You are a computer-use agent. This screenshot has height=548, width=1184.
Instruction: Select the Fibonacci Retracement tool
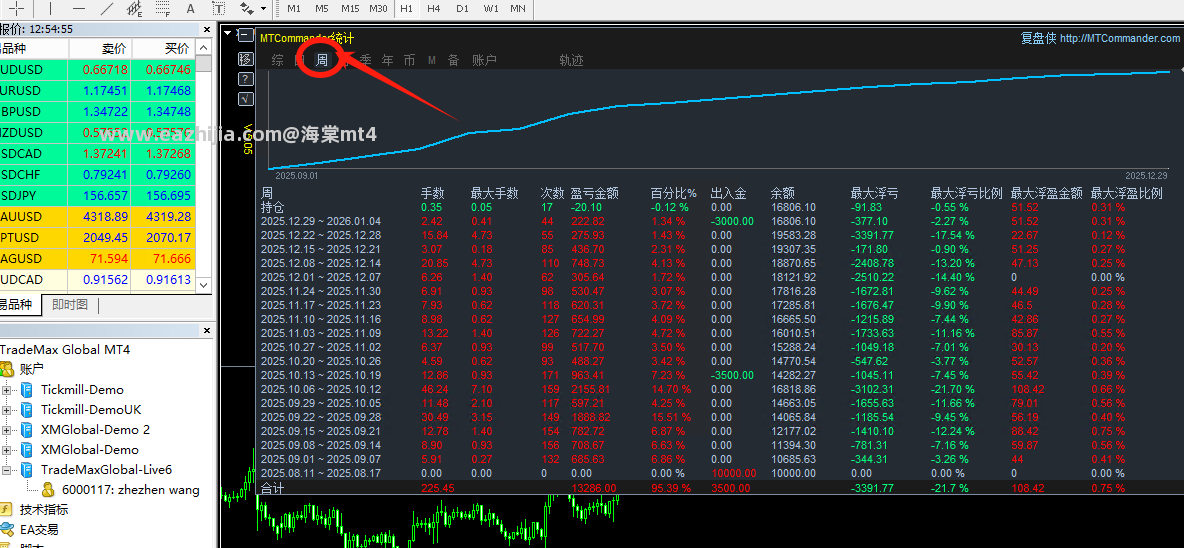point(162,9)
